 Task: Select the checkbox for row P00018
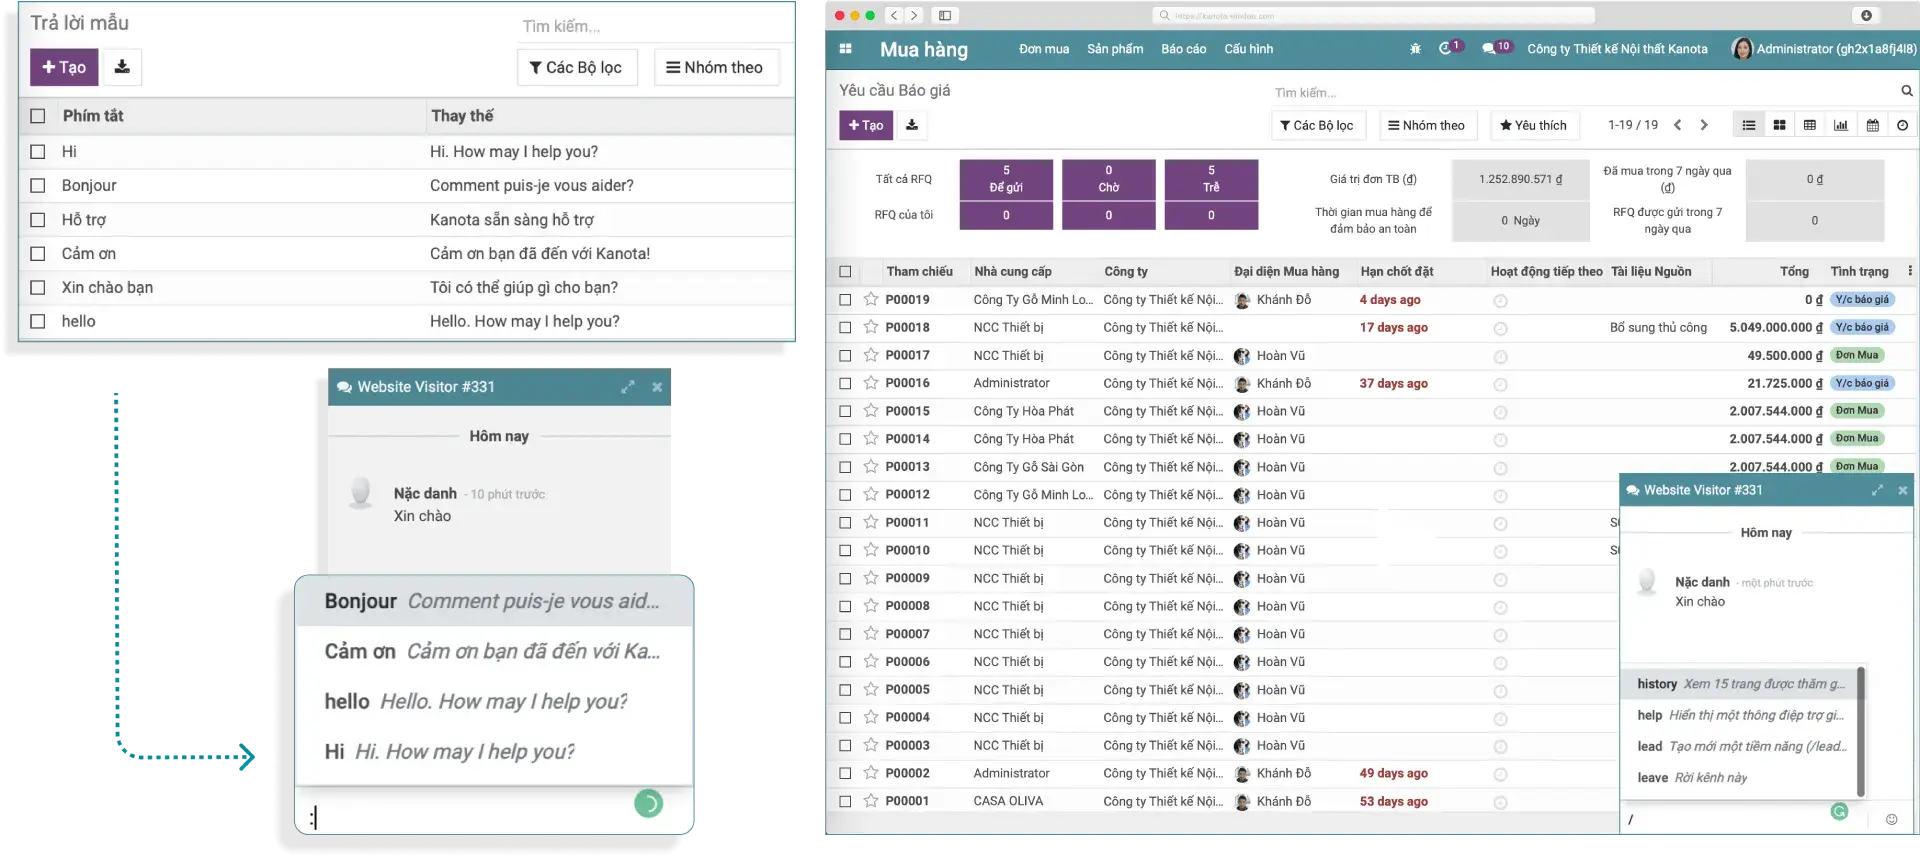click(845, 328)
